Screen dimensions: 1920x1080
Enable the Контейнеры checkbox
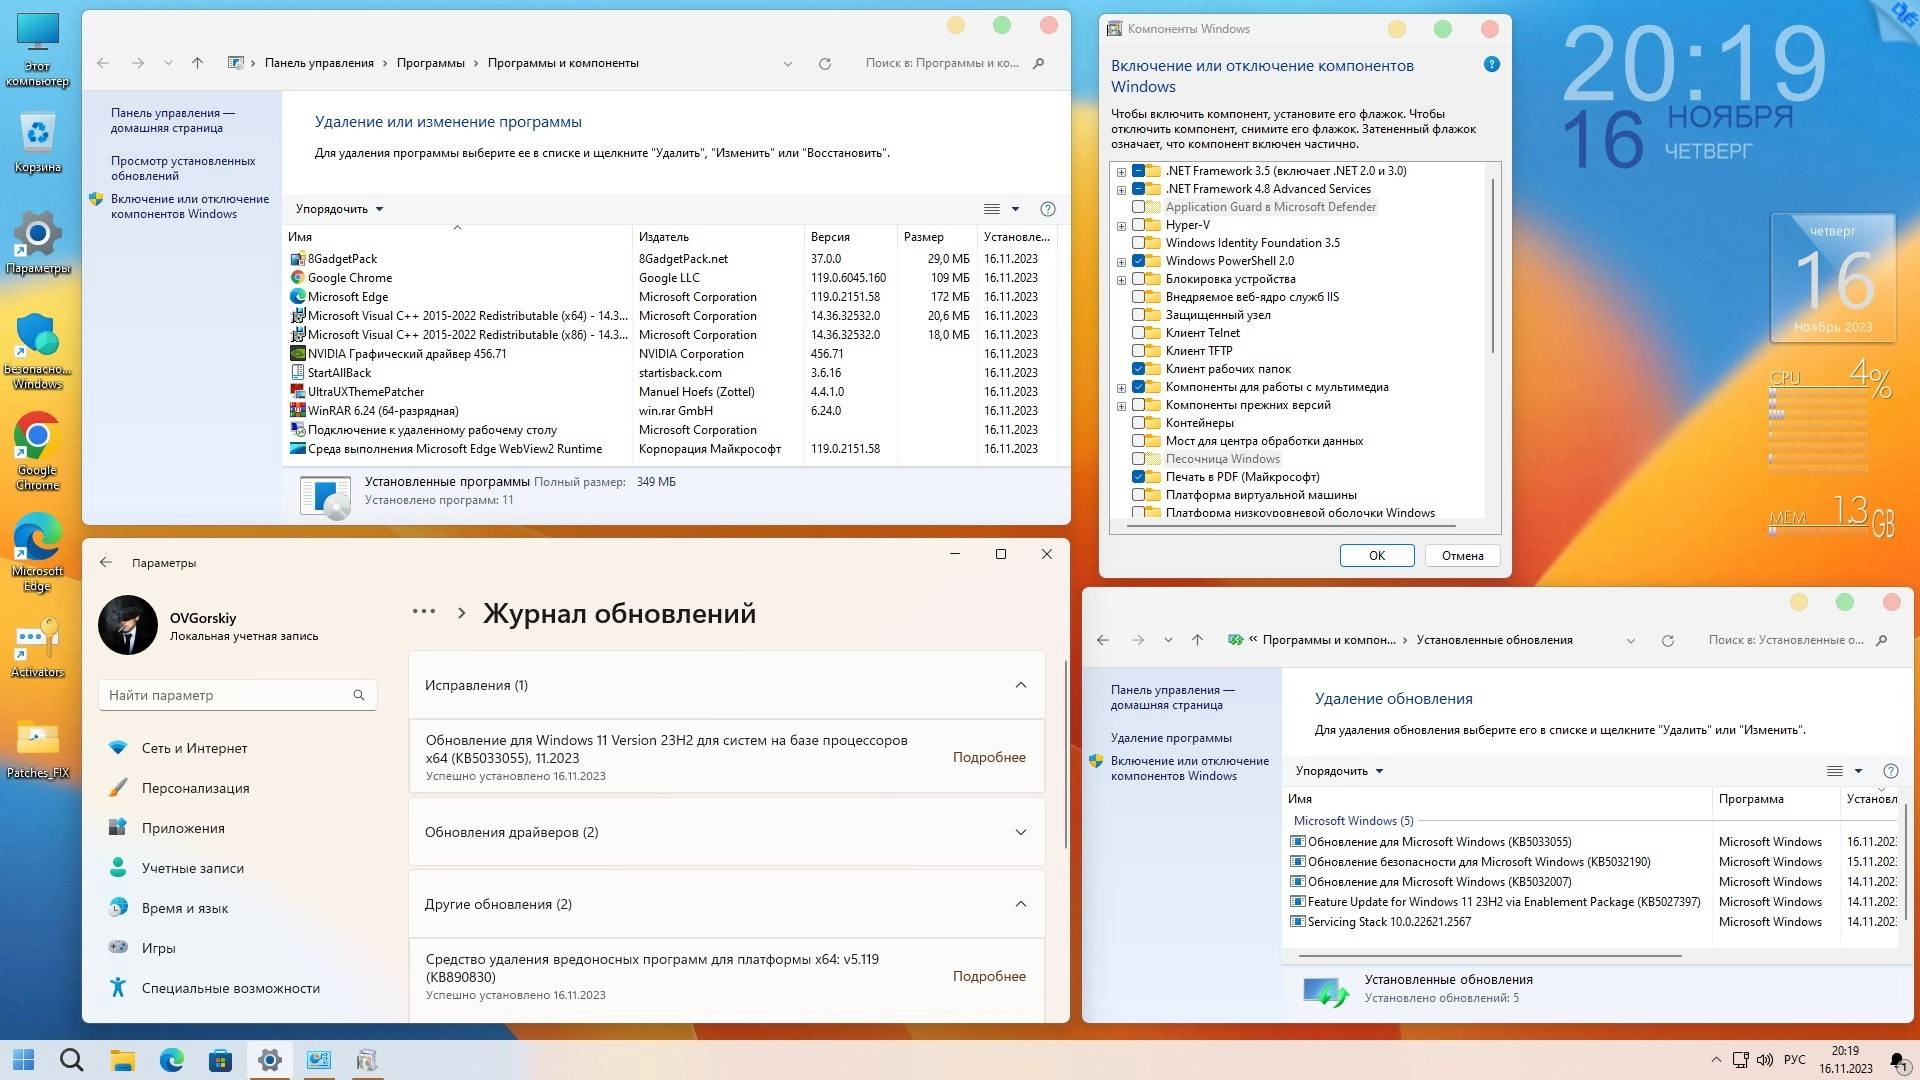pyautogui.click(x=1138, y=423)
